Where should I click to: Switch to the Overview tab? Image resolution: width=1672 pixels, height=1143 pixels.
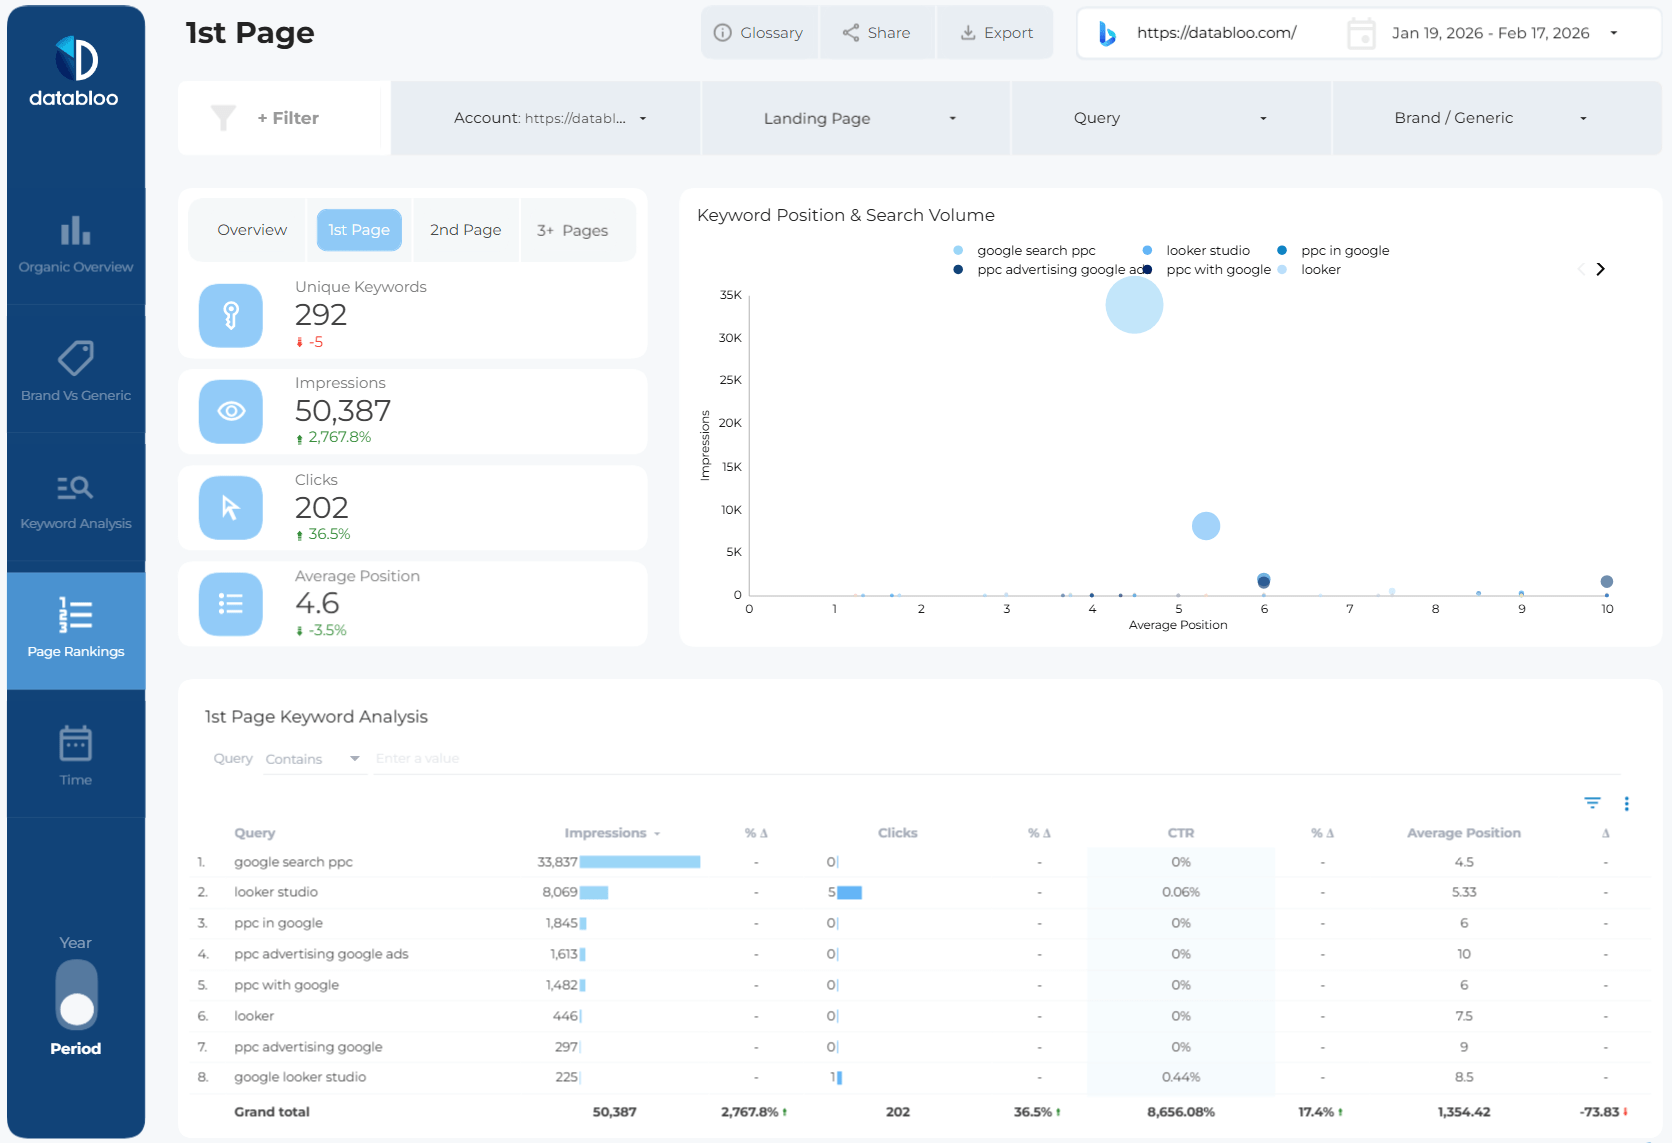point(252,230)
